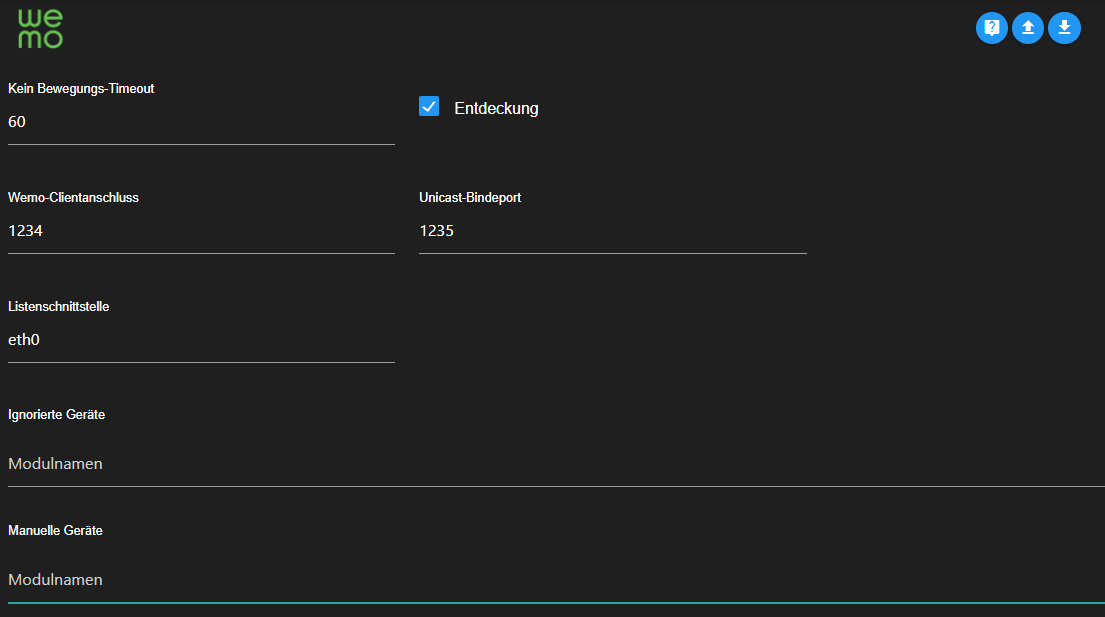Click the 'Listenschnittstelle' label

(58, 306)
